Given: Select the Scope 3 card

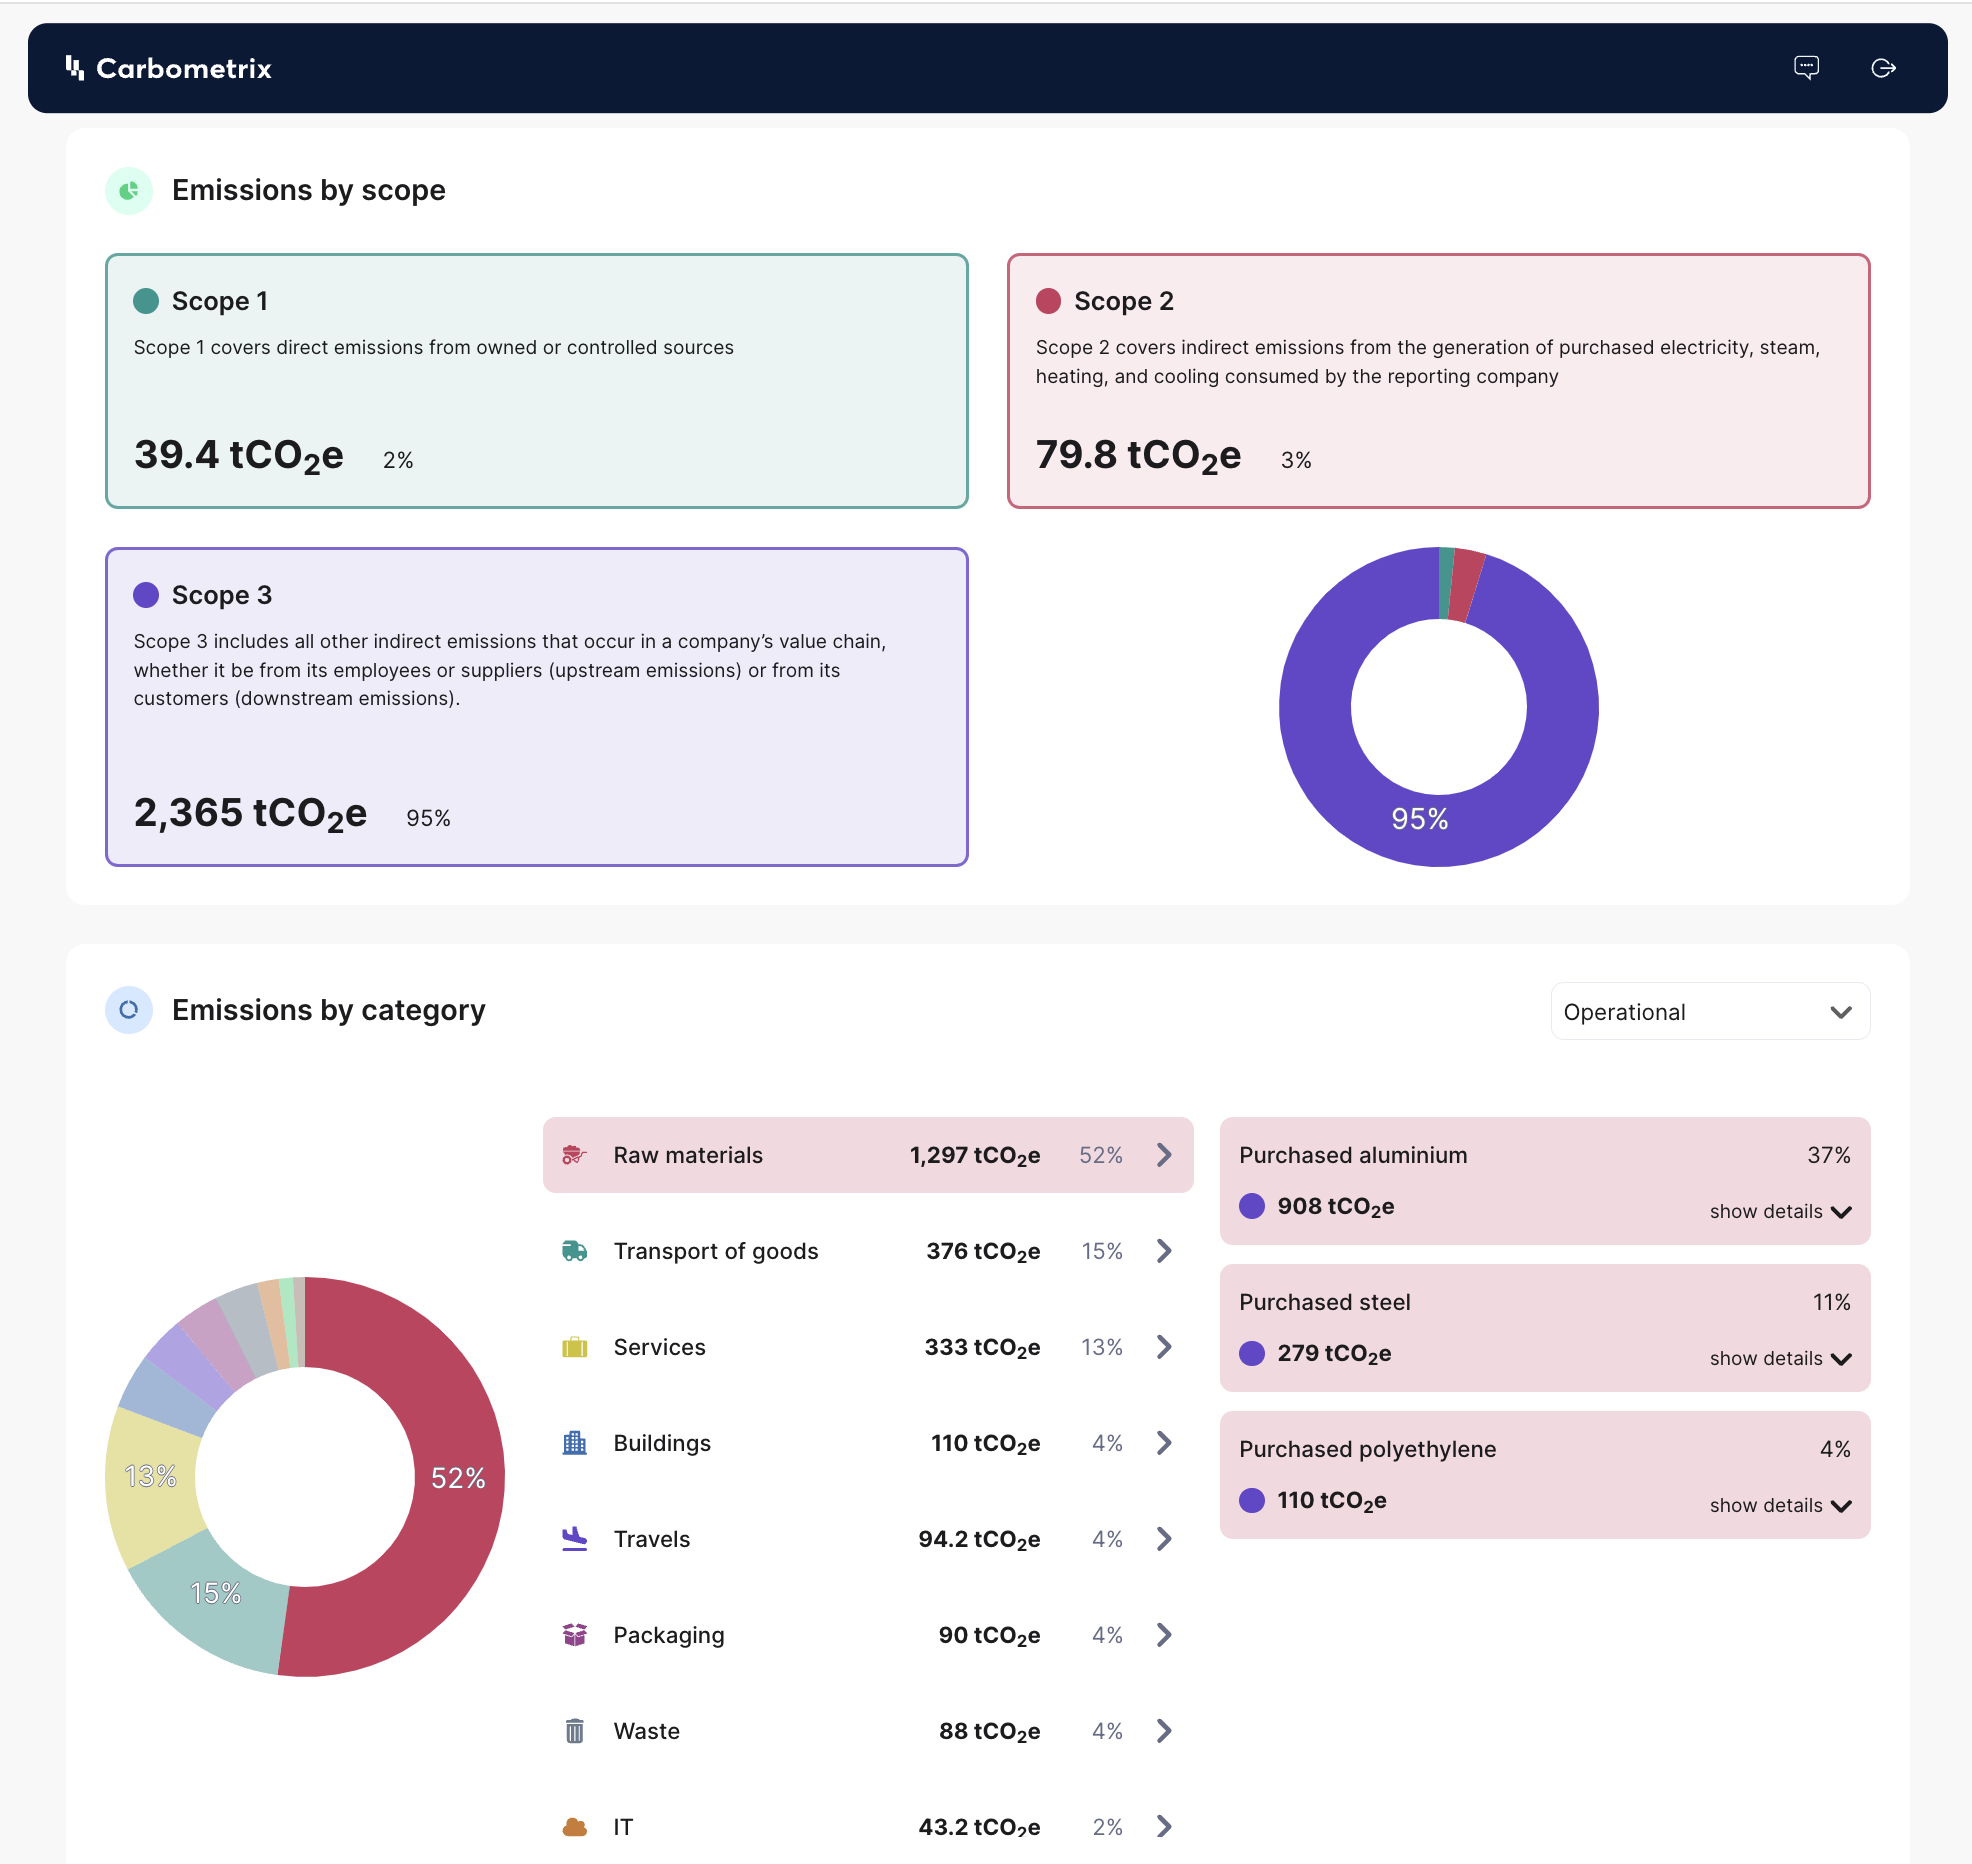Looking at the screenshot, I should click(x=537, y=707).
